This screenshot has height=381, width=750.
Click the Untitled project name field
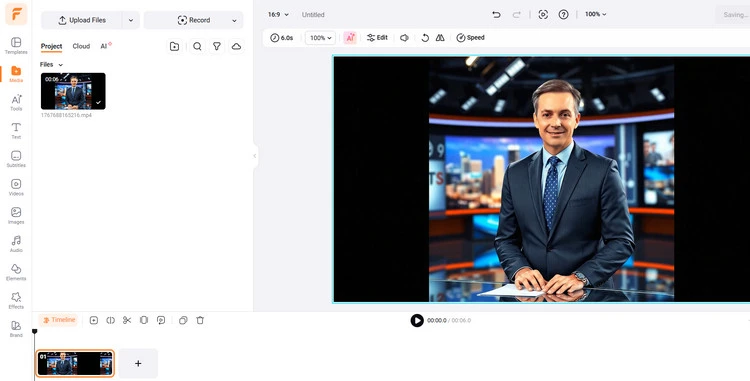click(x=313, y=15)
